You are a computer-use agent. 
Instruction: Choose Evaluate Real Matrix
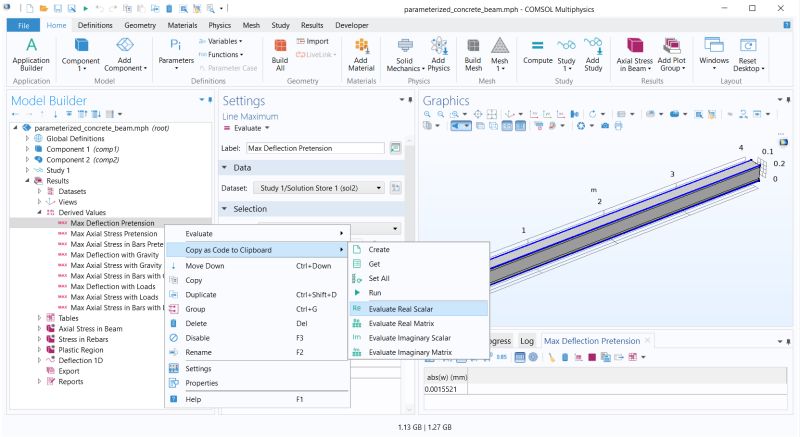(419, 323)
